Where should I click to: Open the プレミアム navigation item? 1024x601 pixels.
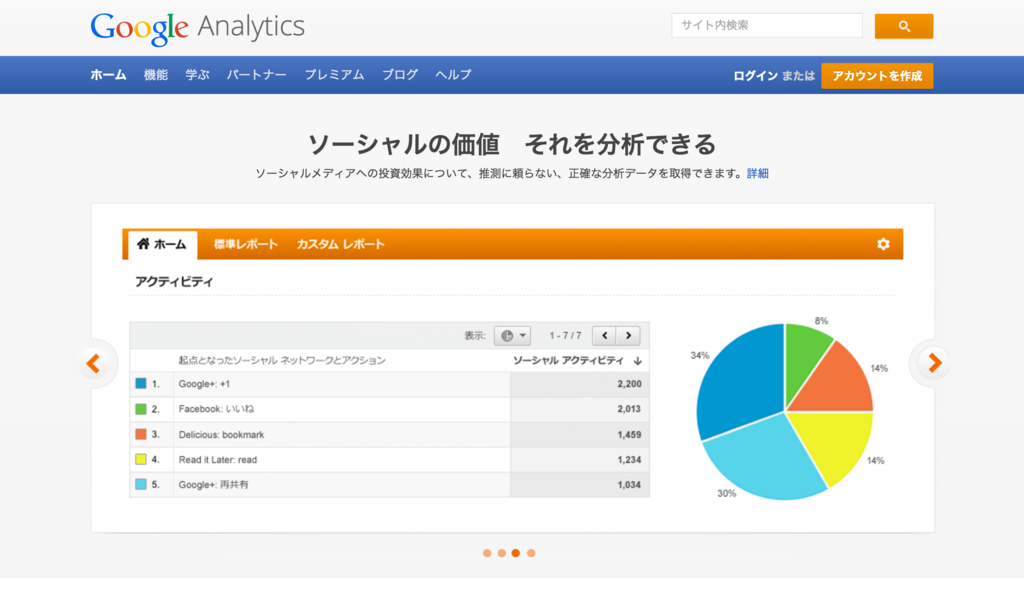[x=334, y=75]
